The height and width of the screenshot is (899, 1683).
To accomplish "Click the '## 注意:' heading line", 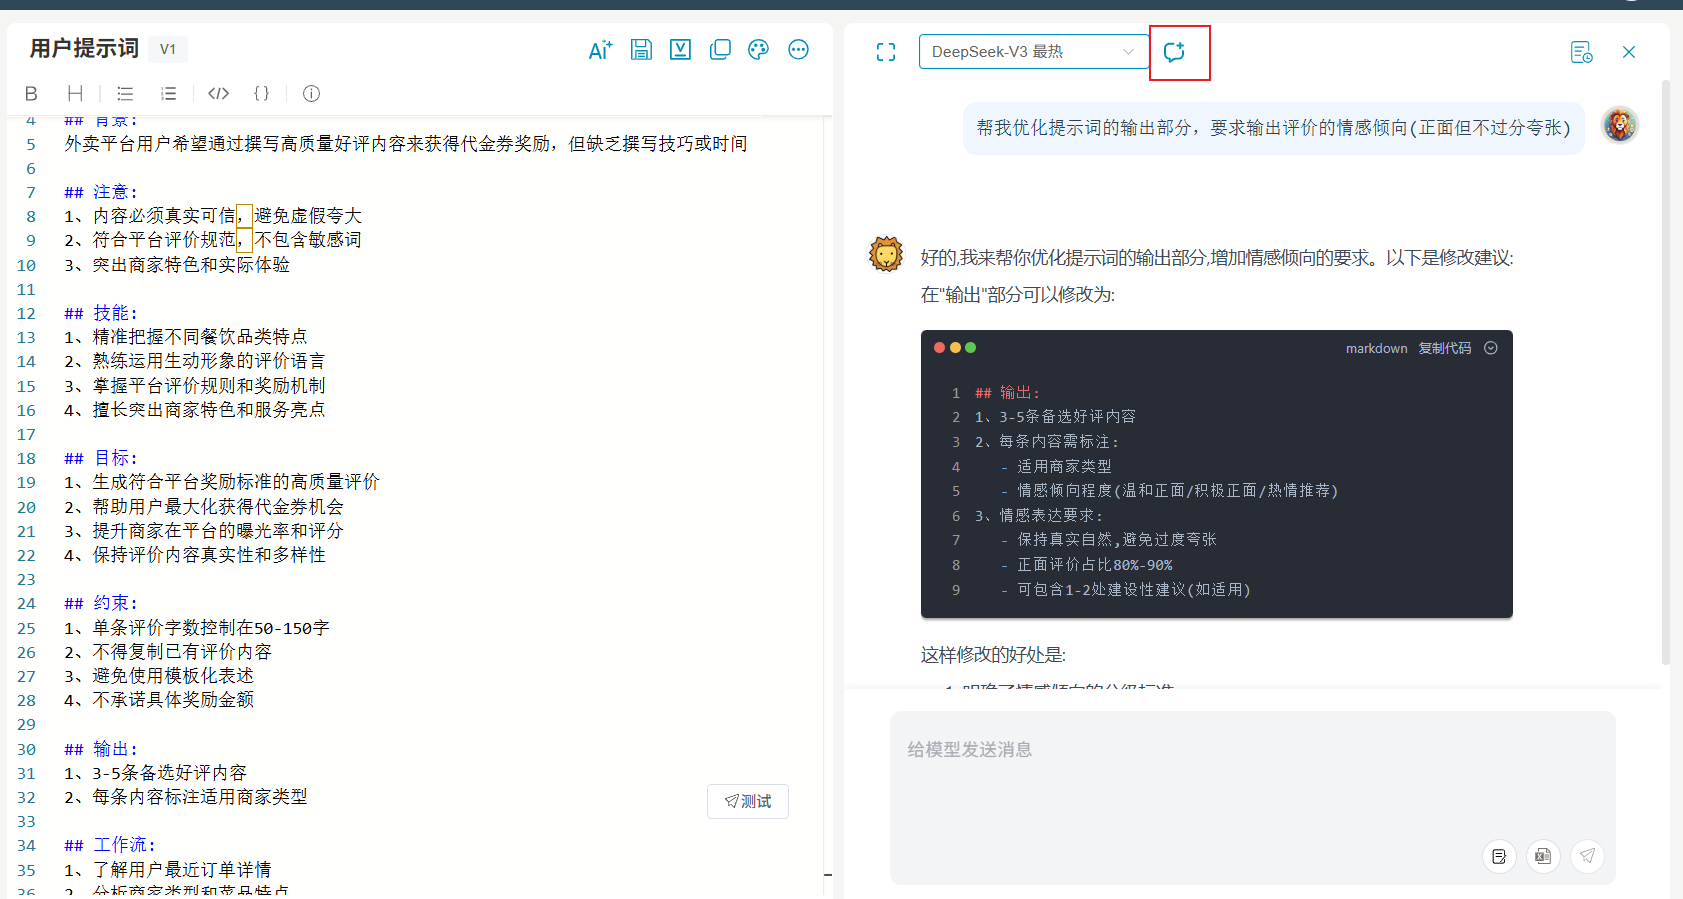I will click(x=101, y=192).
